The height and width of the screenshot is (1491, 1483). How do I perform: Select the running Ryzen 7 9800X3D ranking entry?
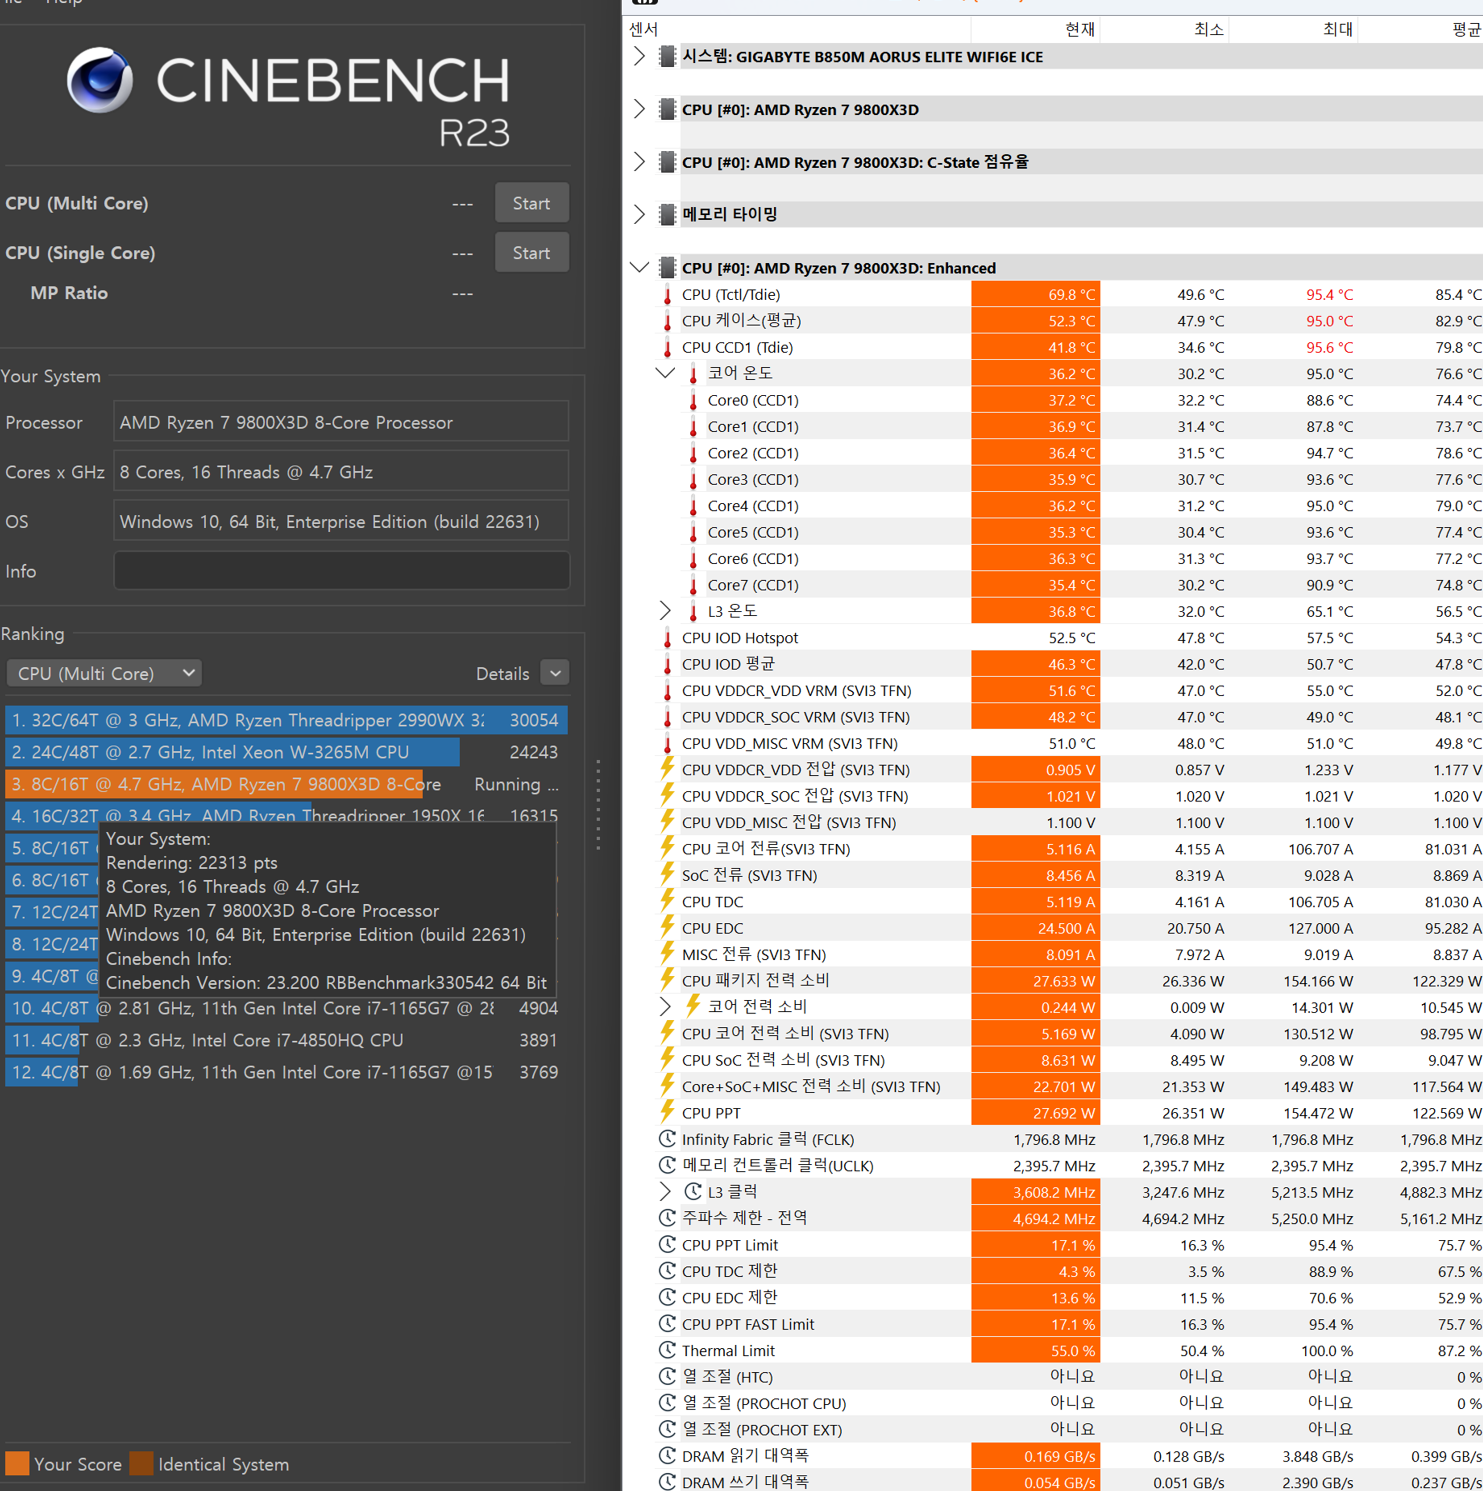(x=286, y=784)
